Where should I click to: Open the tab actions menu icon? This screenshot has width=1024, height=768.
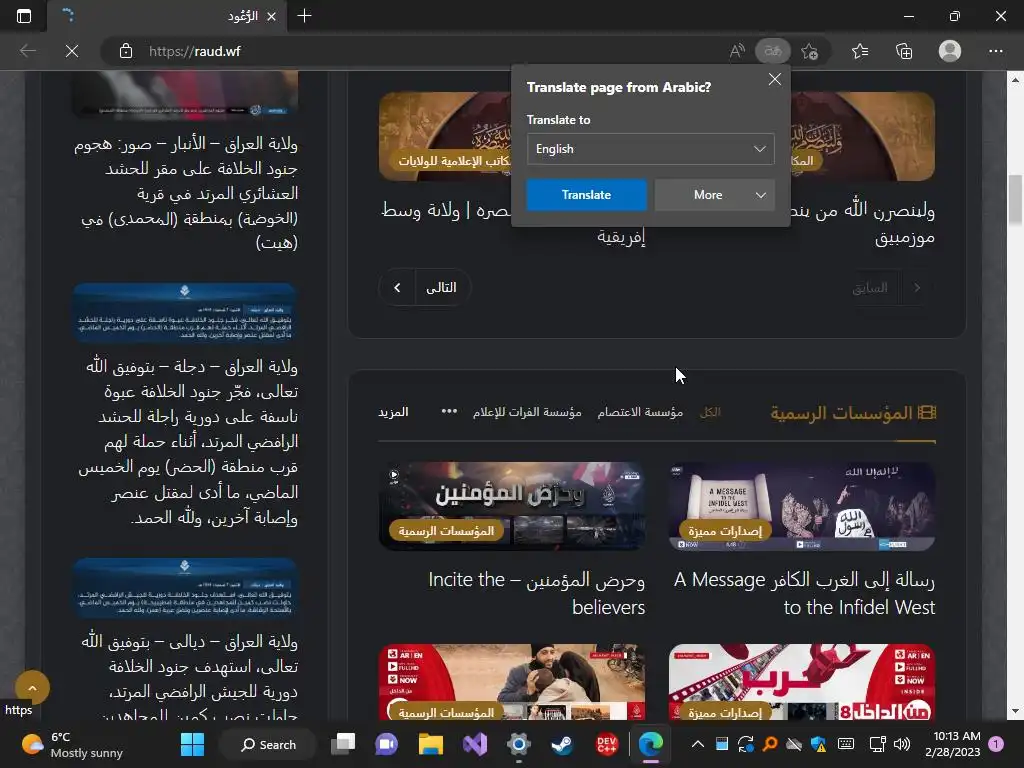coord(24,16)
